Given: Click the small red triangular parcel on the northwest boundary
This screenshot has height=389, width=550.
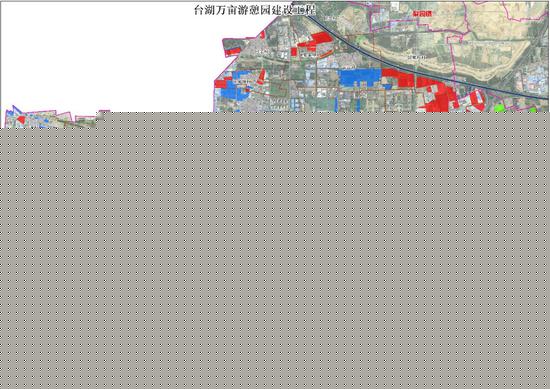Looking at the screenshot, I should point(262,34).
